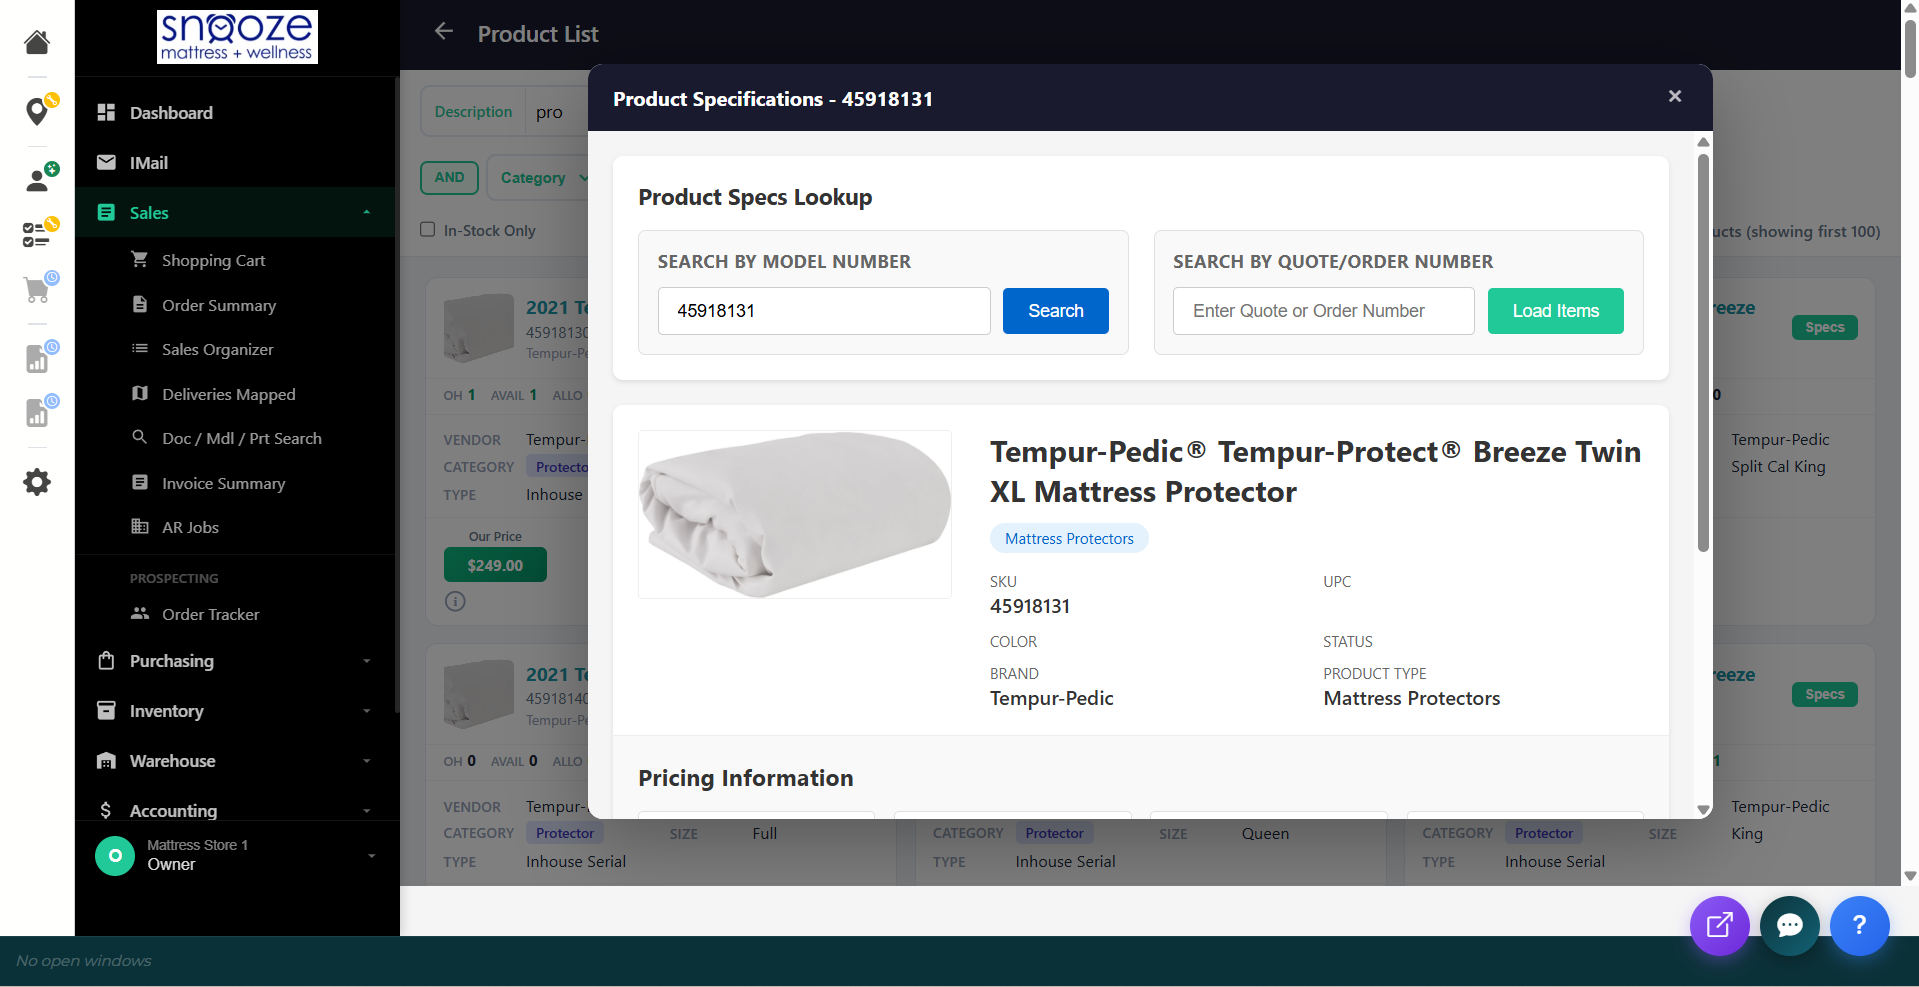Click the Mattress Store 1 avatar circle
This screenshot has height=987, width=1919.
[115, 856]
